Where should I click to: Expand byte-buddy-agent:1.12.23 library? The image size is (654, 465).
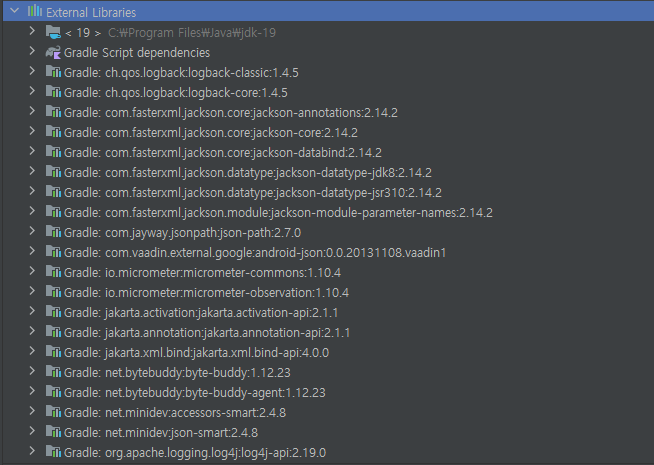32,391
